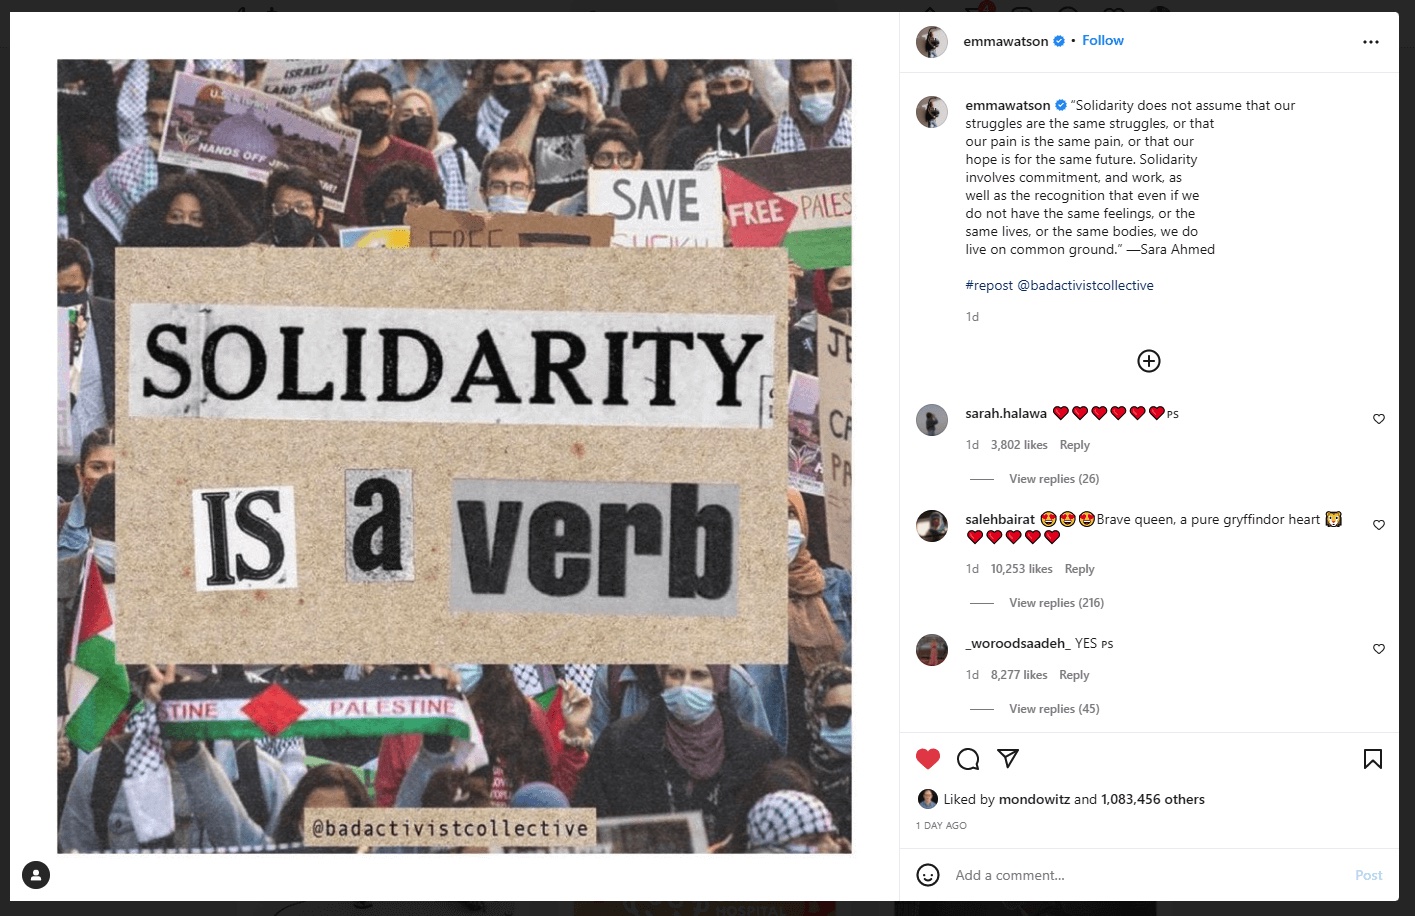Open the three-dot more options menu
This screenshot has width=1415, height=916.
pos(1371,42)
